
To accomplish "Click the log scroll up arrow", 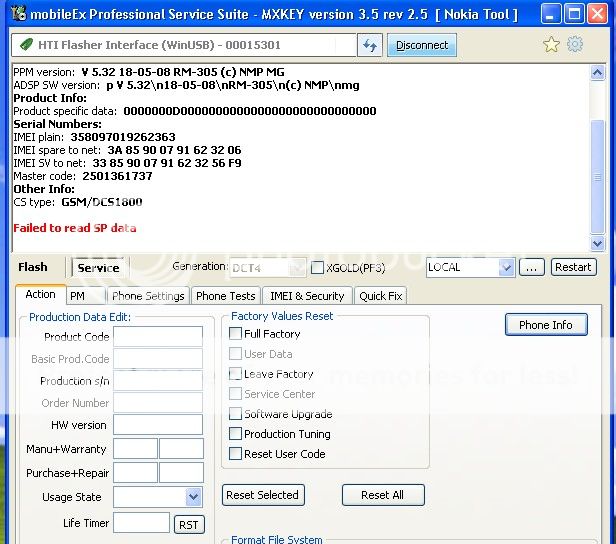I will click(x=598, y=73).
